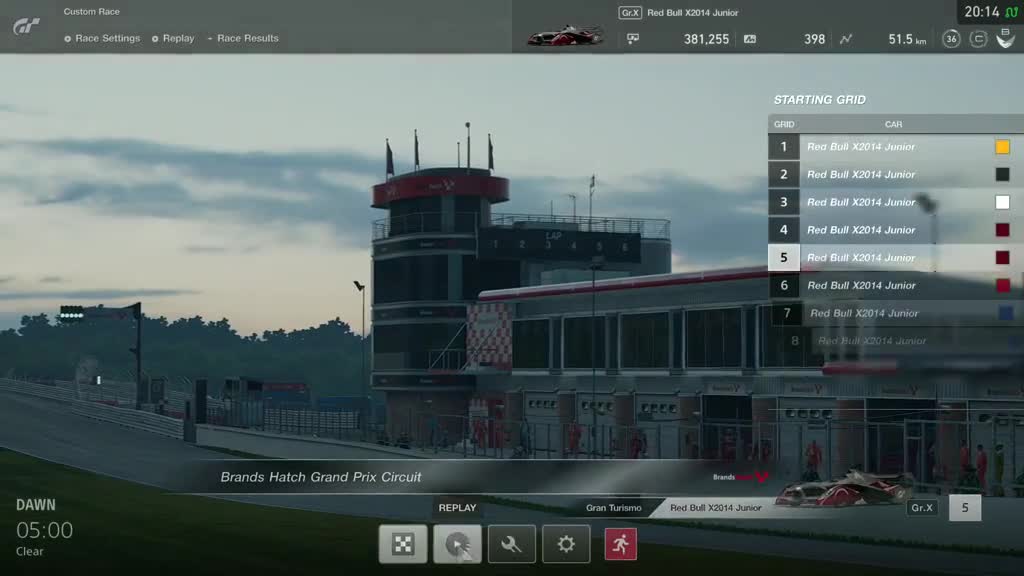Select grid position 6 row
The height and width of the screenshot is (576, 1024).
pos(896,285)
